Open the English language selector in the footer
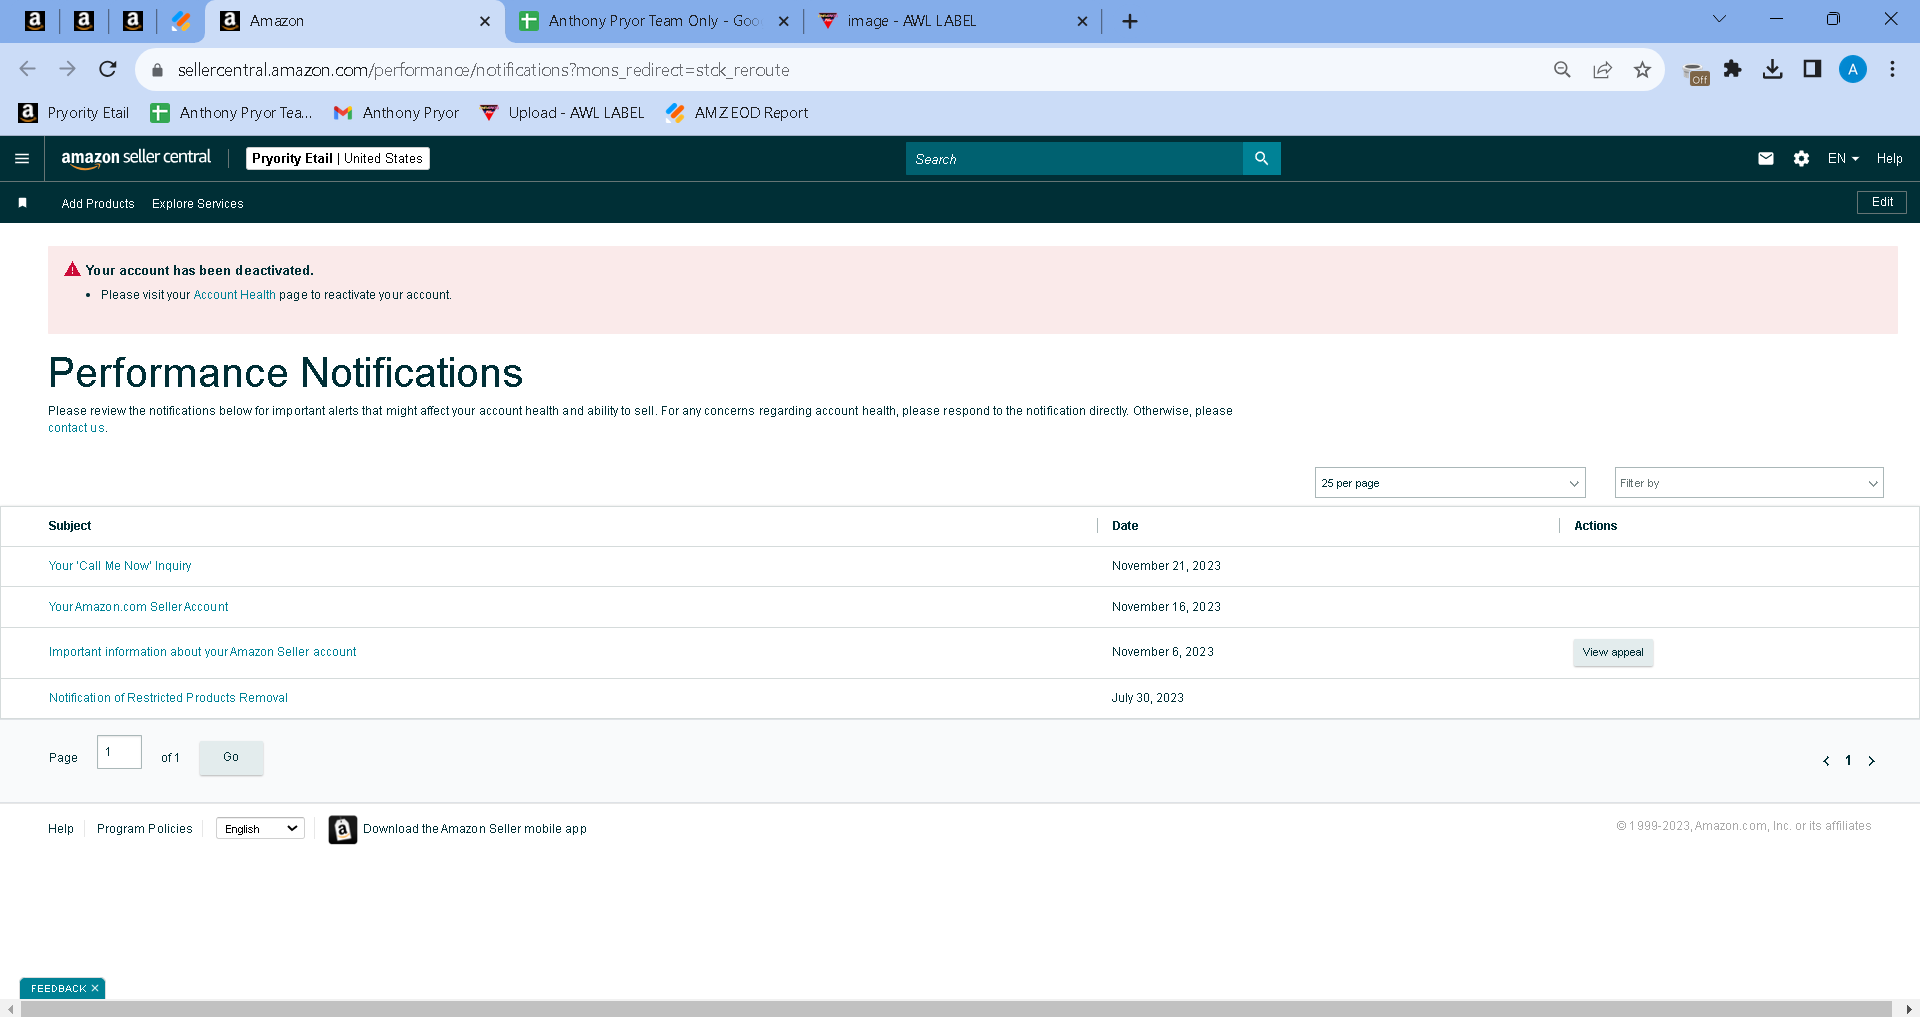 tap(261, 829)
